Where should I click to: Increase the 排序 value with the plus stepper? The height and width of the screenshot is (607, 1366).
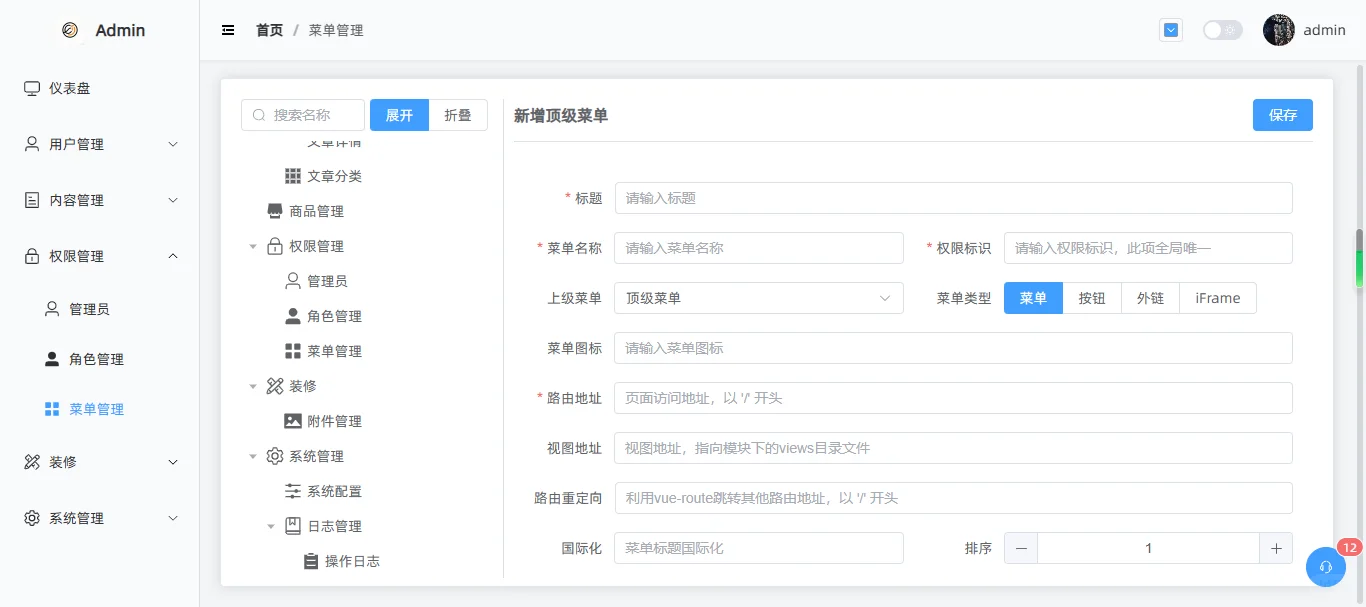click(1276, 547)
